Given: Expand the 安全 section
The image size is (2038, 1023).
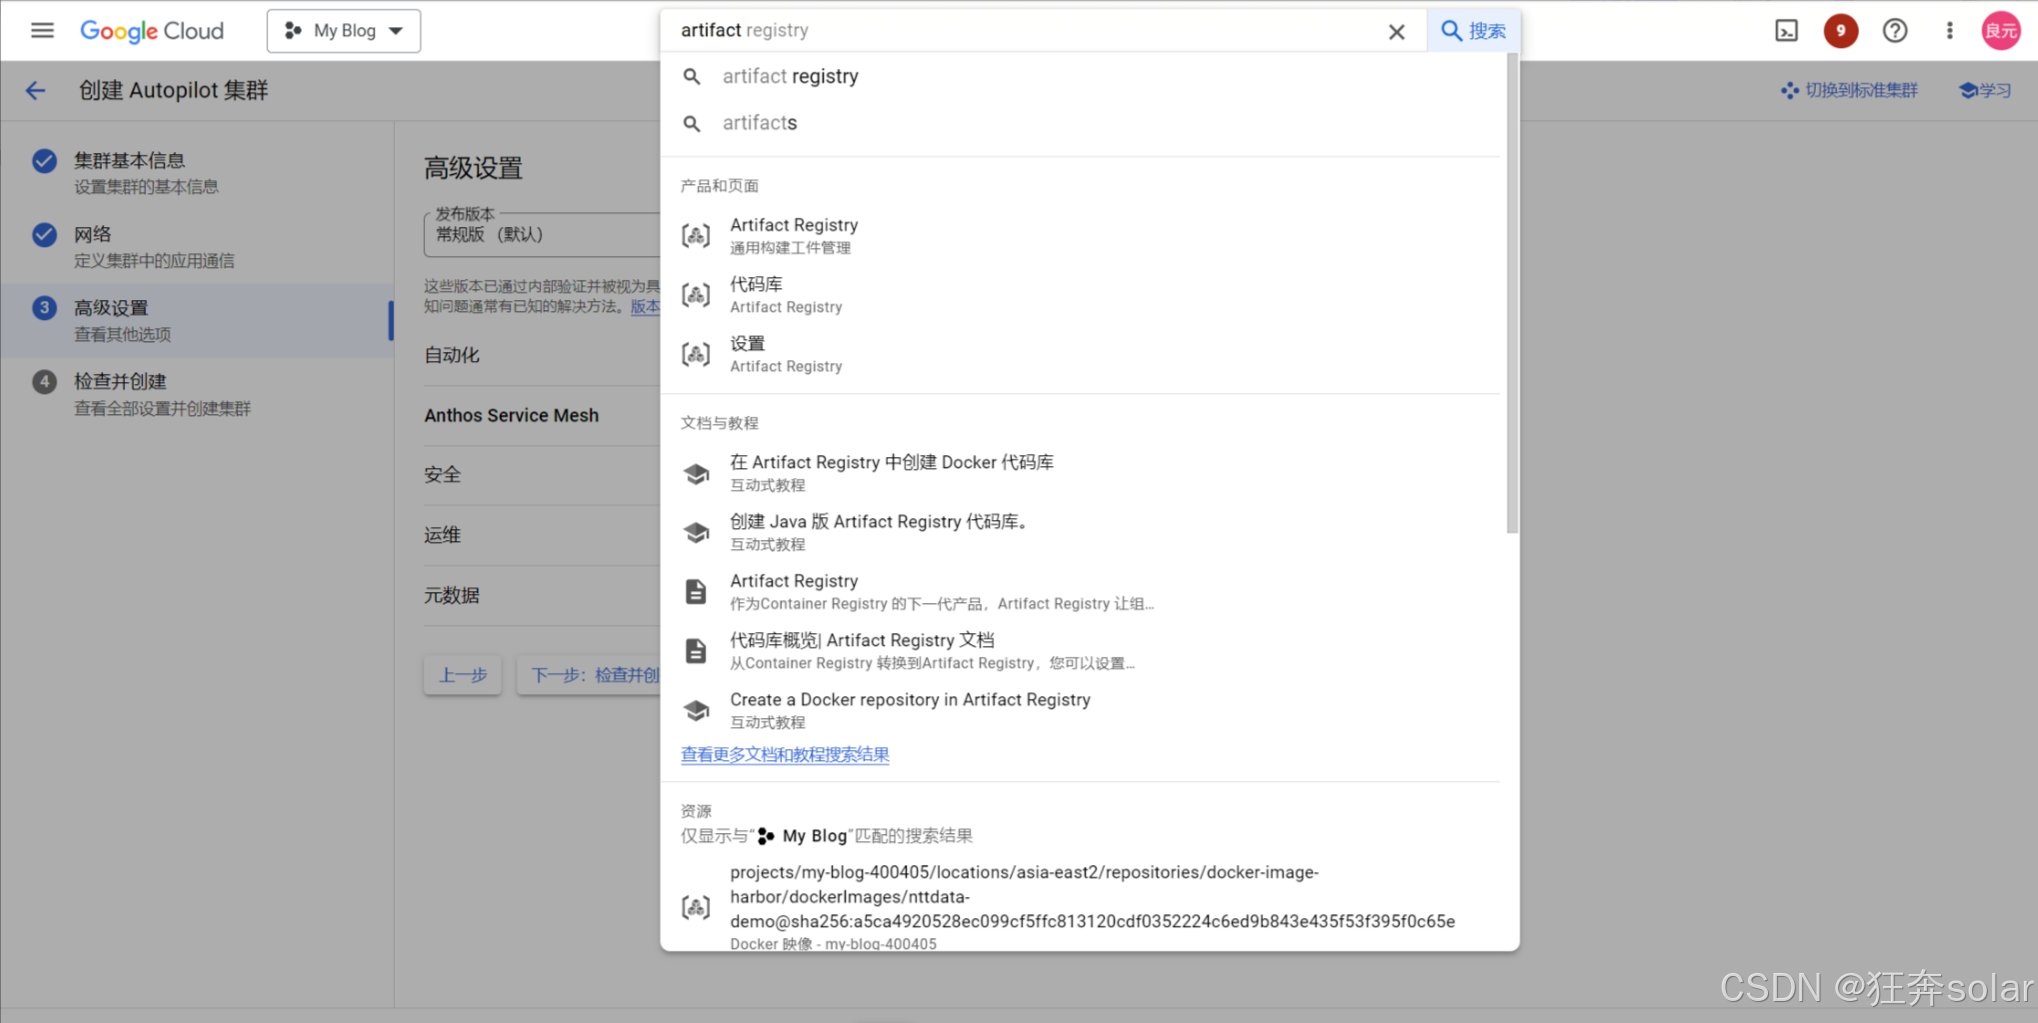Looking at the screenshot, I should click(x=542, y=475).
